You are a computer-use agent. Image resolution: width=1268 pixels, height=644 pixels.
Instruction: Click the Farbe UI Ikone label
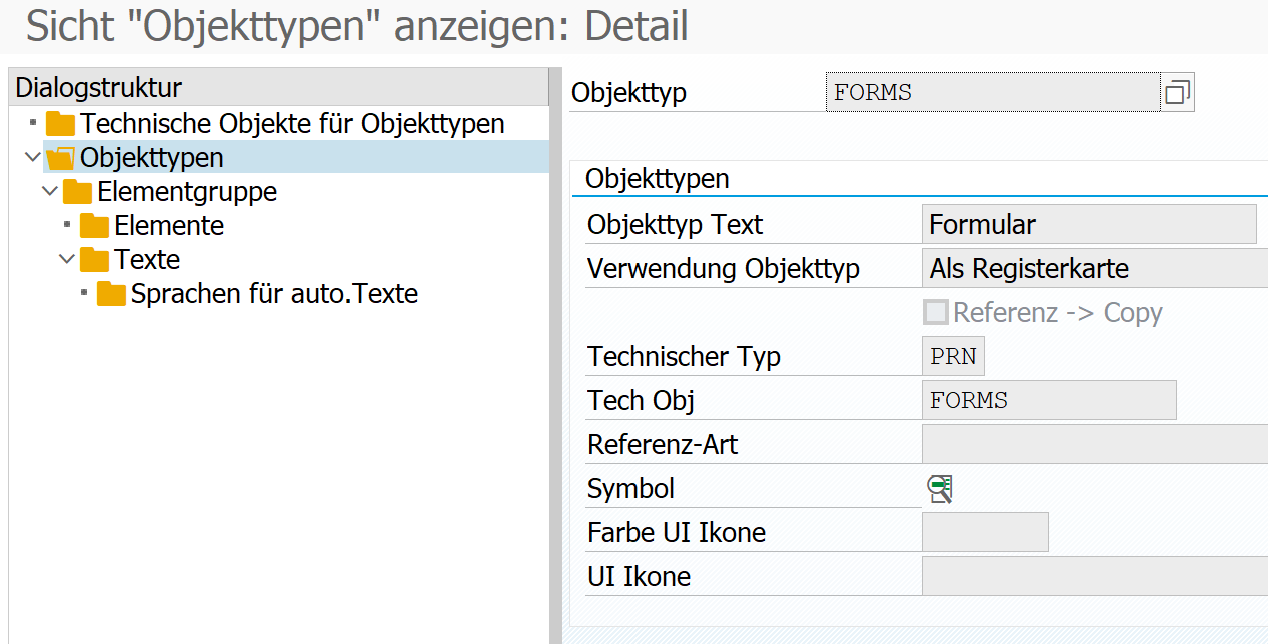pyautogui.click(x=676, y=533)
